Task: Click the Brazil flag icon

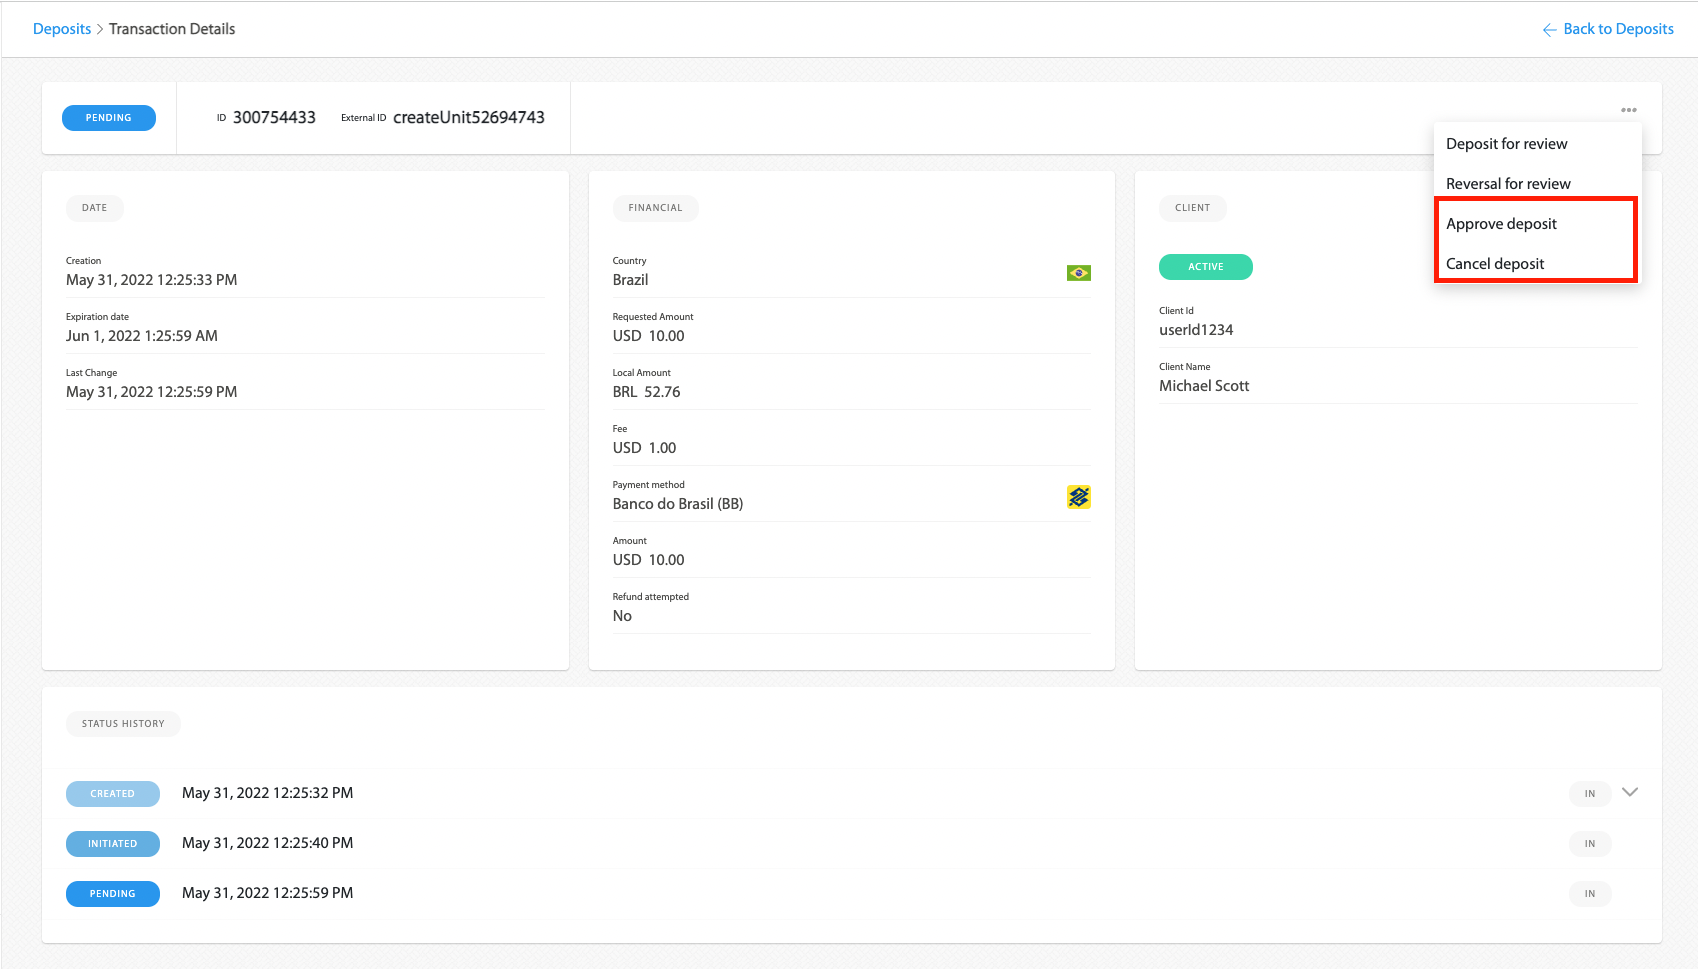Action: pos(1078,273)
